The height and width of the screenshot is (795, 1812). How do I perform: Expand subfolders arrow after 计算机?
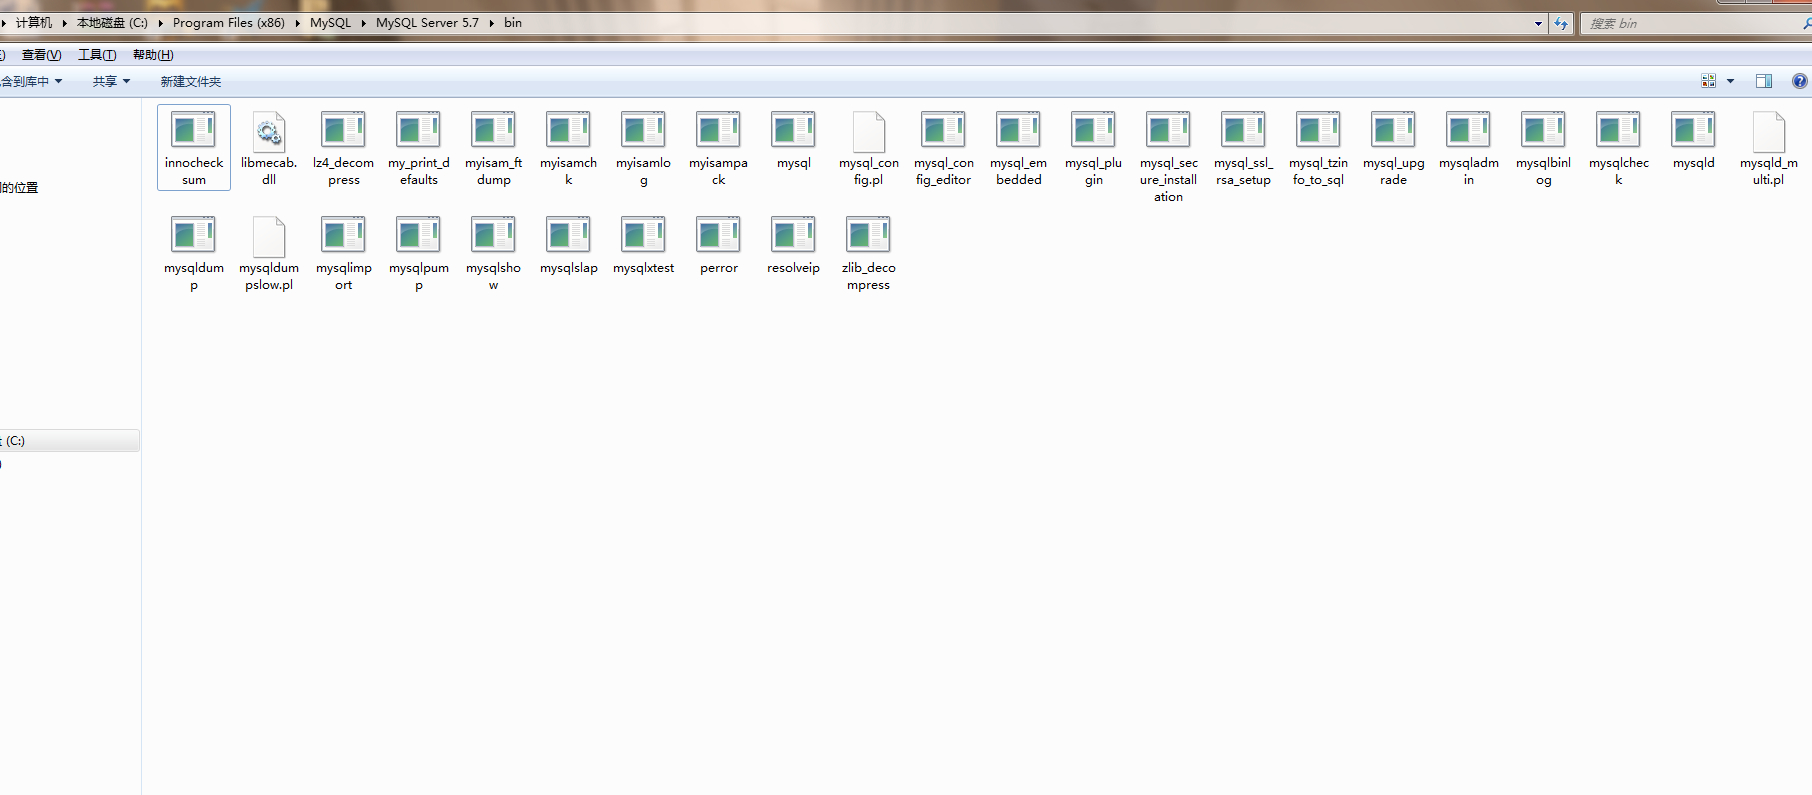pyautogui.click(x=64, y=23)
